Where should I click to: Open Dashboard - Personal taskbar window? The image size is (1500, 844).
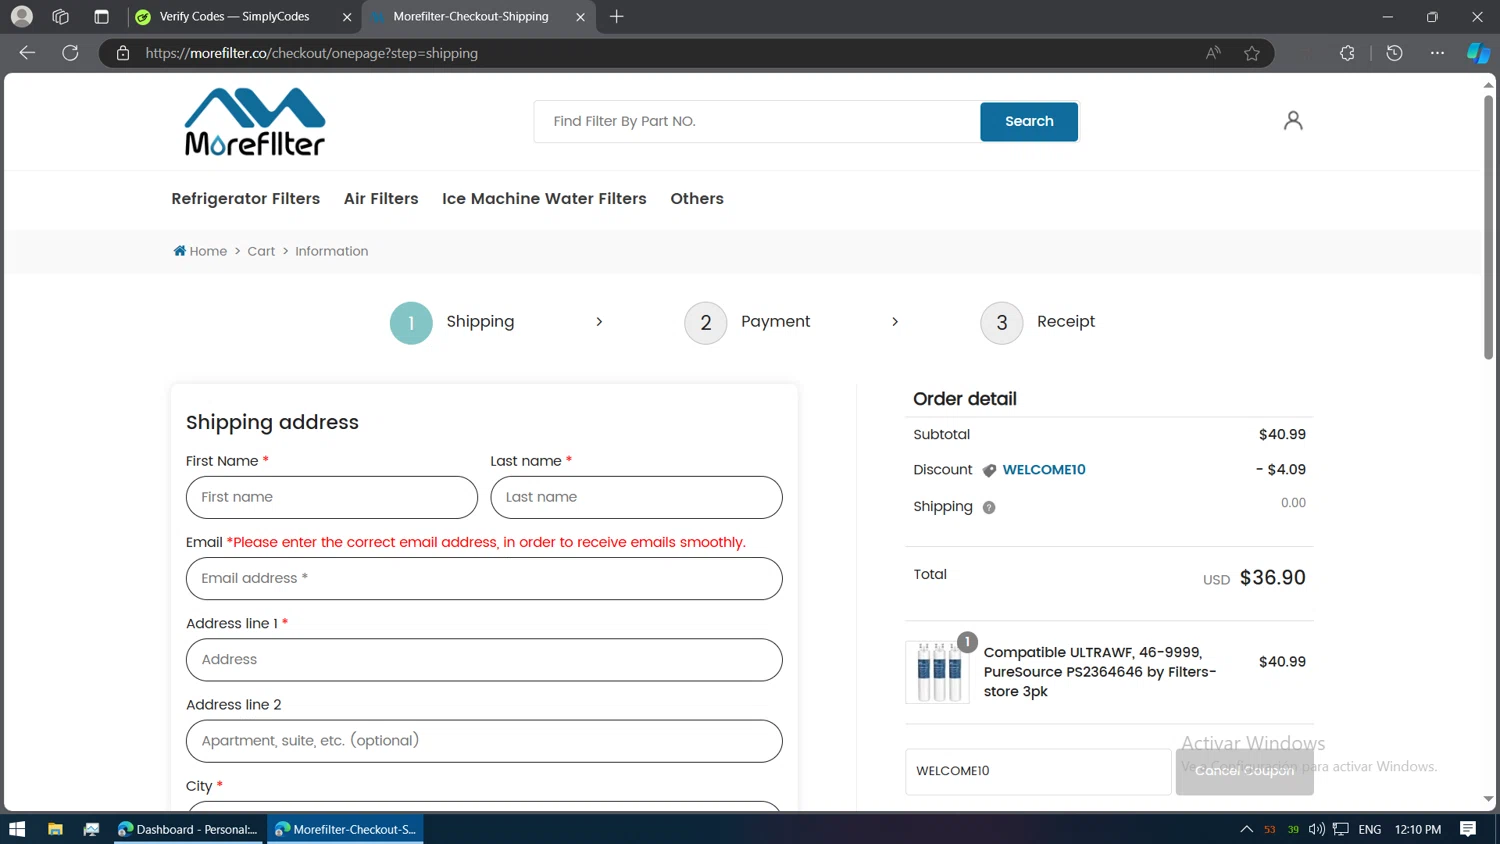189,829
